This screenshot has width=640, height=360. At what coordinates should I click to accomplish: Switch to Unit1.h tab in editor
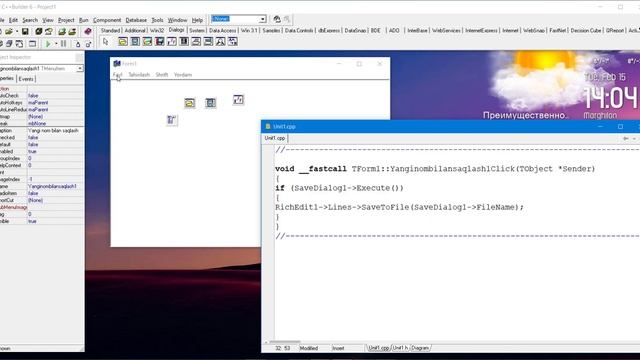[400, 348]
